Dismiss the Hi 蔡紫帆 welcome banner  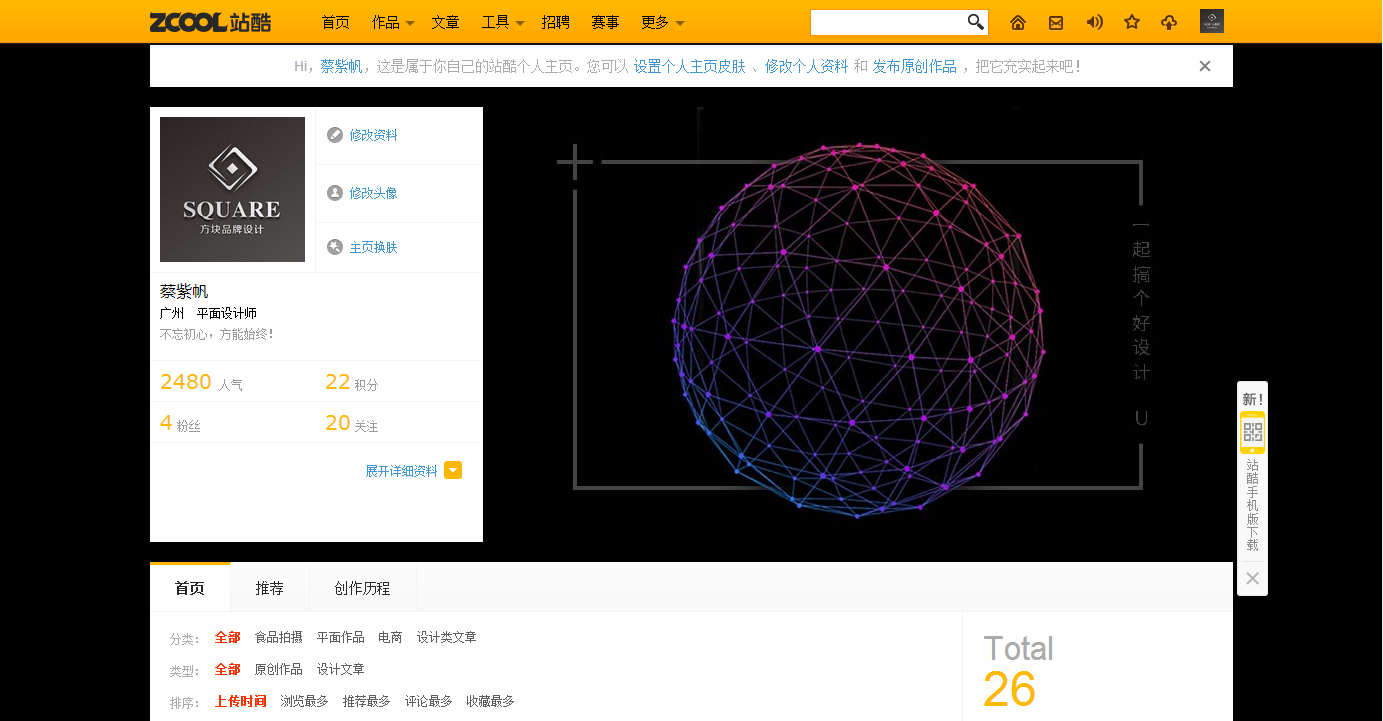tap(1205, 66)
